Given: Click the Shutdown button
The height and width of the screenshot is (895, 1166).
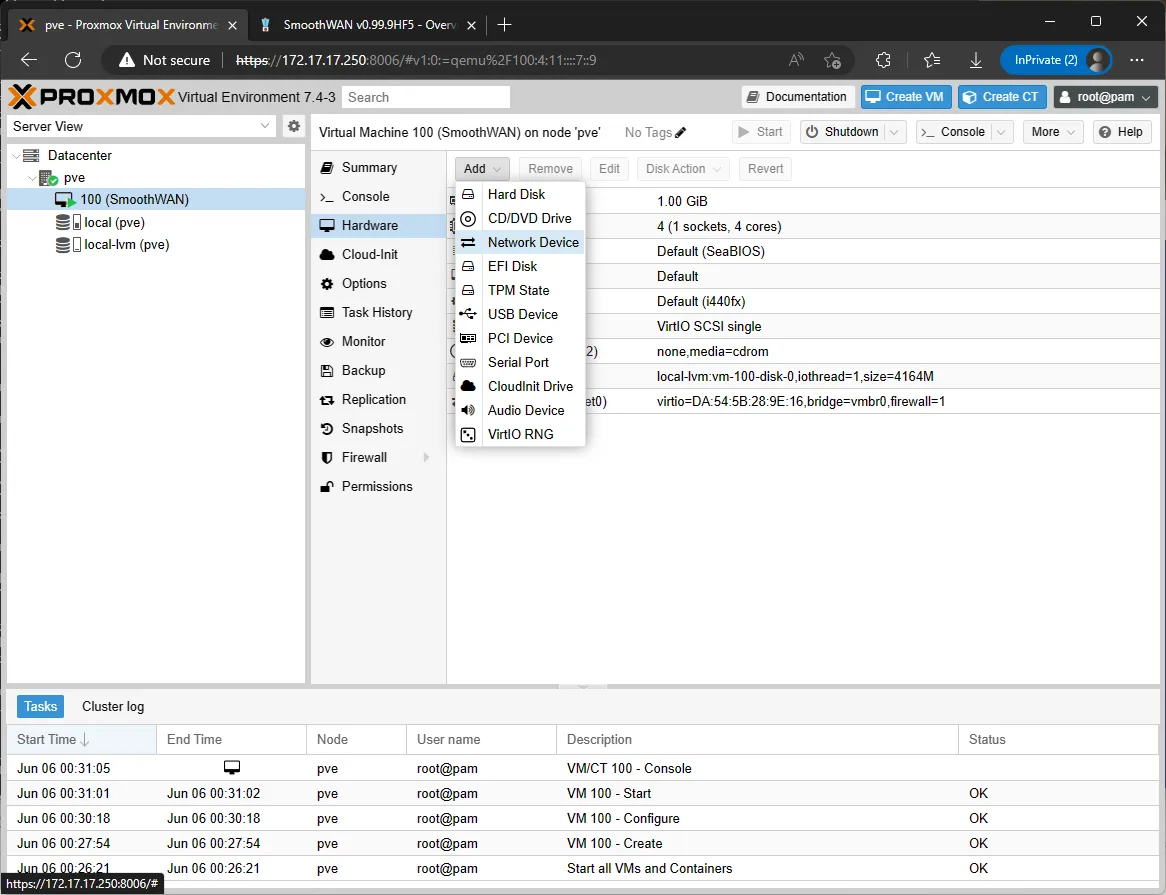Looking at the screenshot, I should [843, 132].
